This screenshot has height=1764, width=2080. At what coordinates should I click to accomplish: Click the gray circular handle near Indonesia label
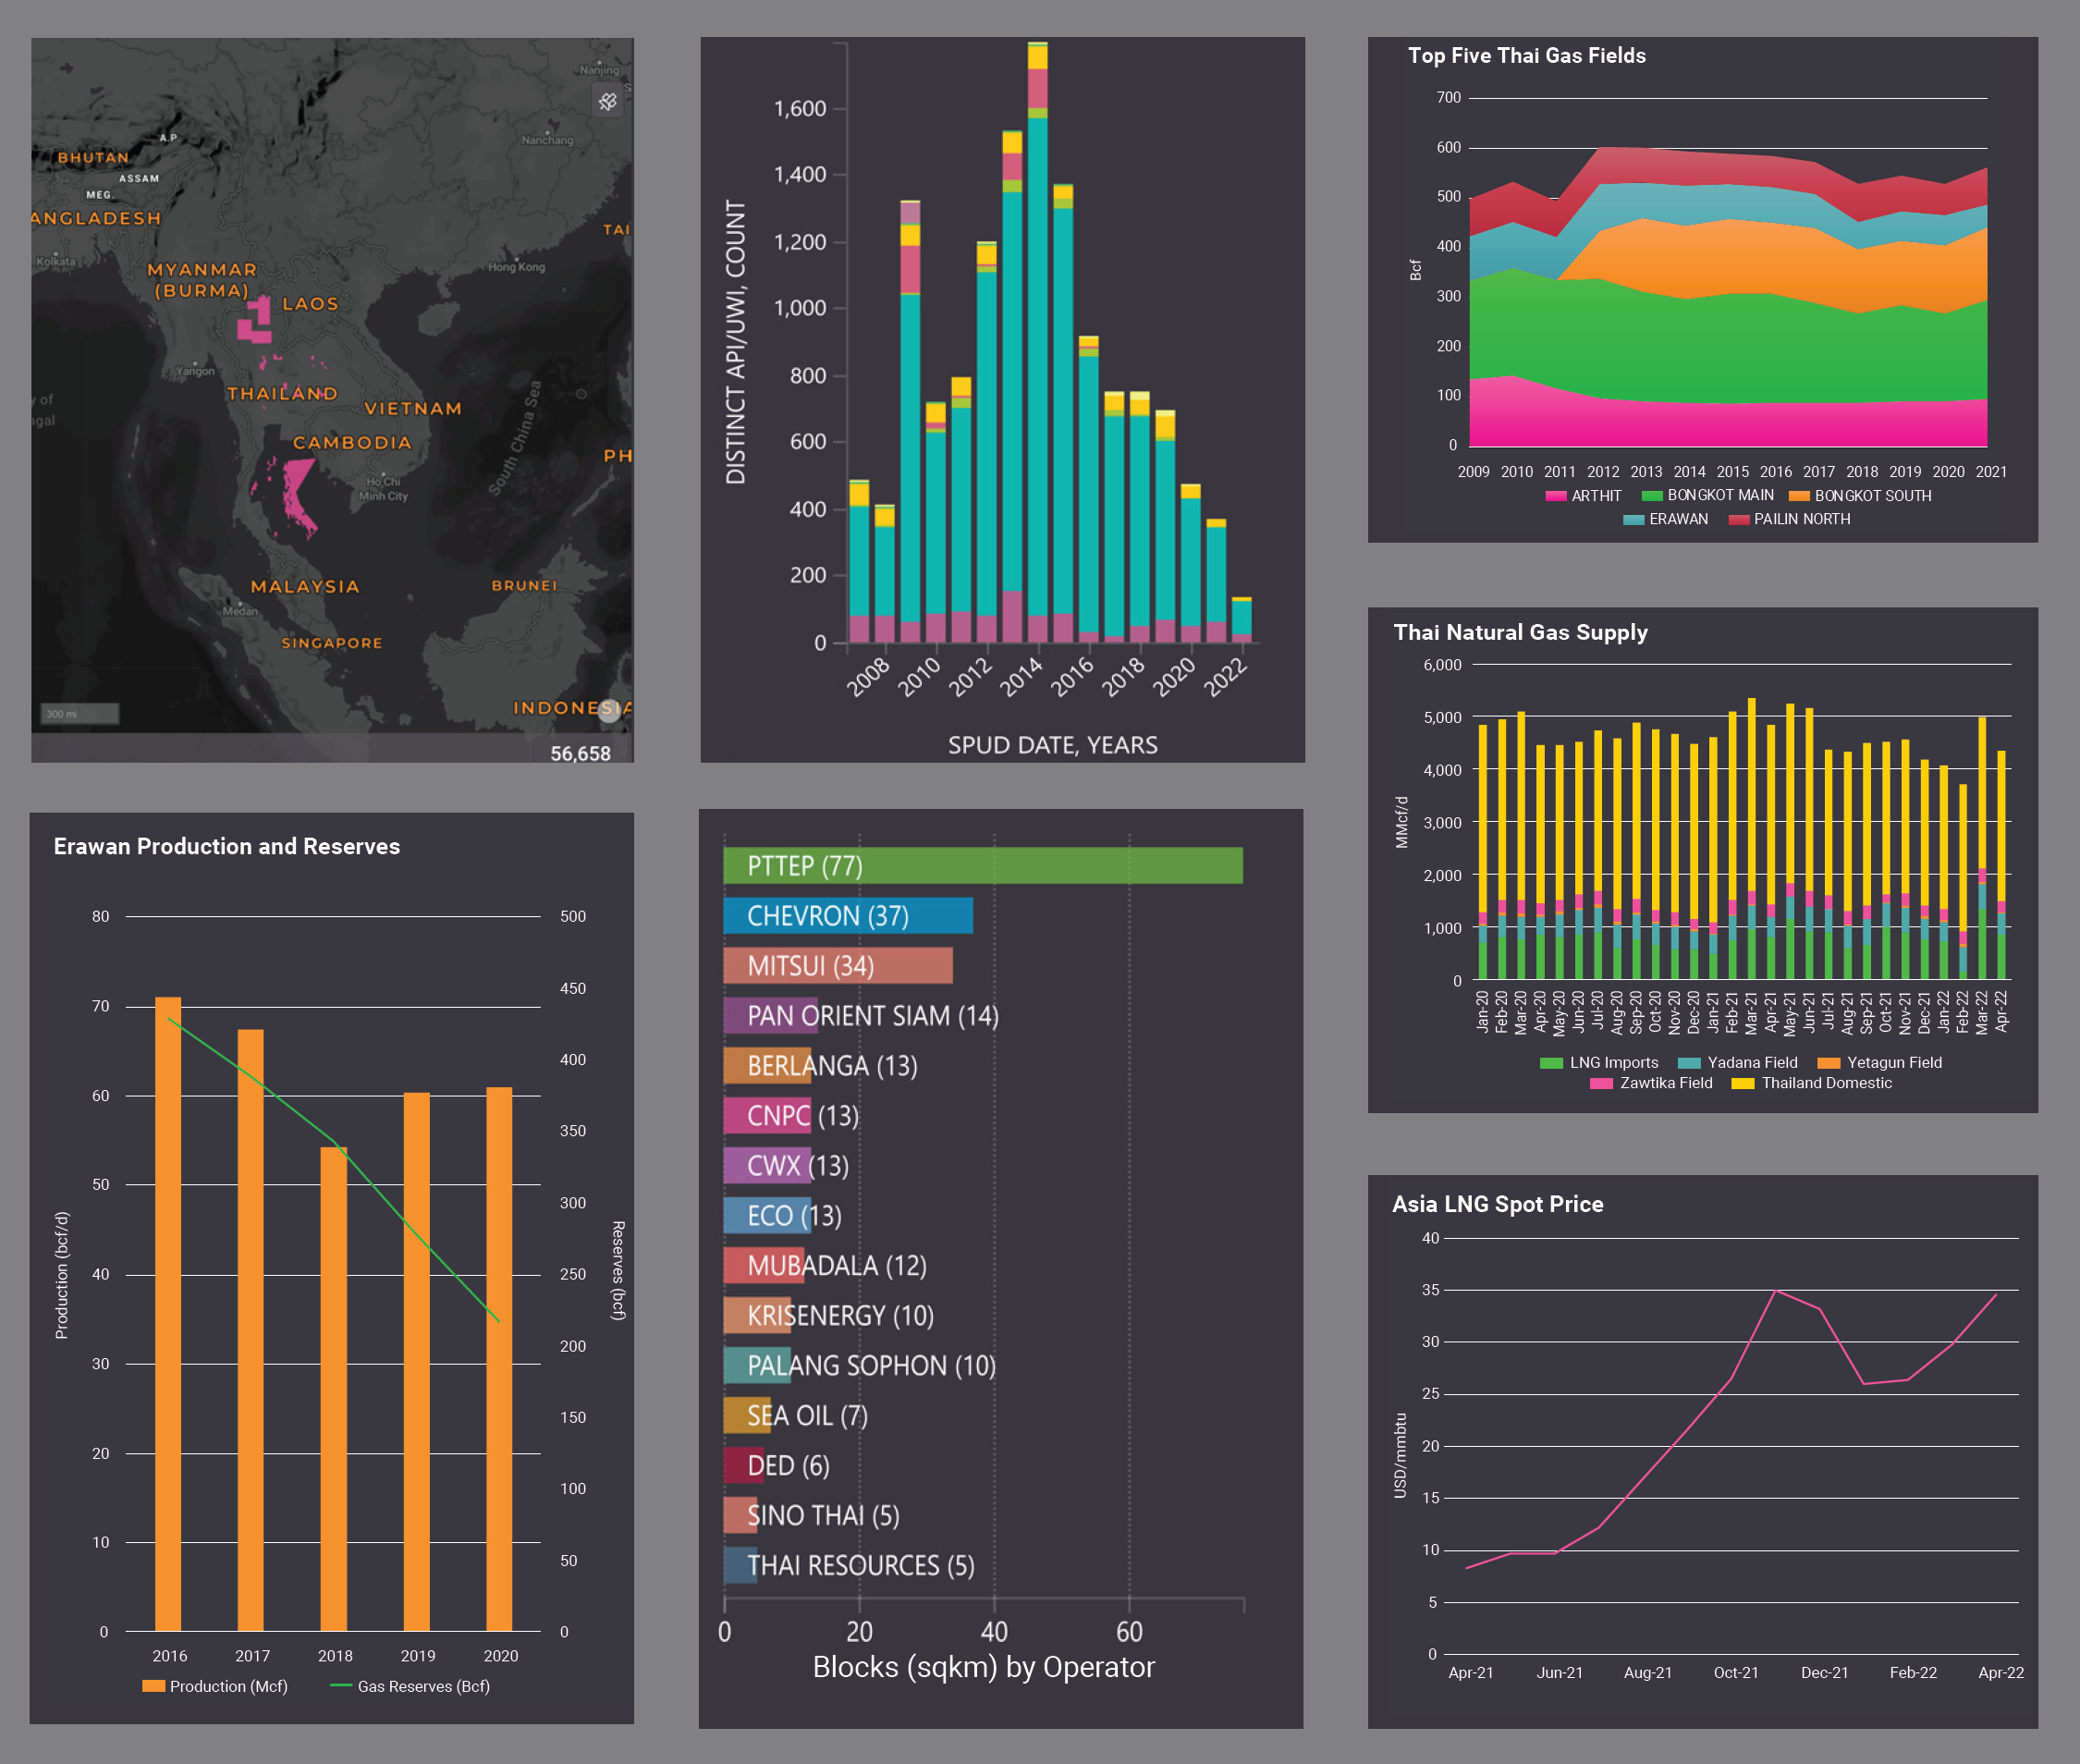coord(609,711)
